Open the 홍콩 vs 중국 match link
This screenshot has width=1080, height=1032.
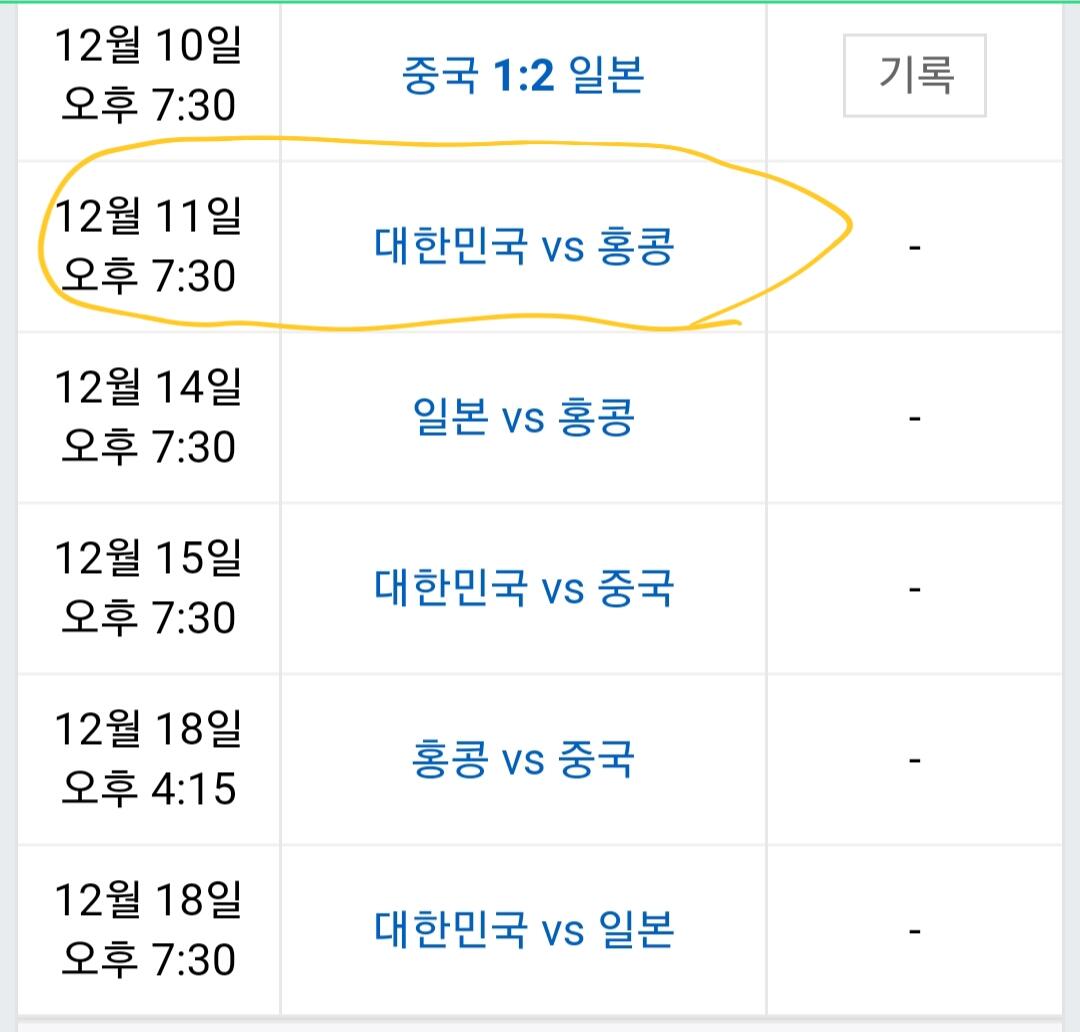tap(523, 759)
